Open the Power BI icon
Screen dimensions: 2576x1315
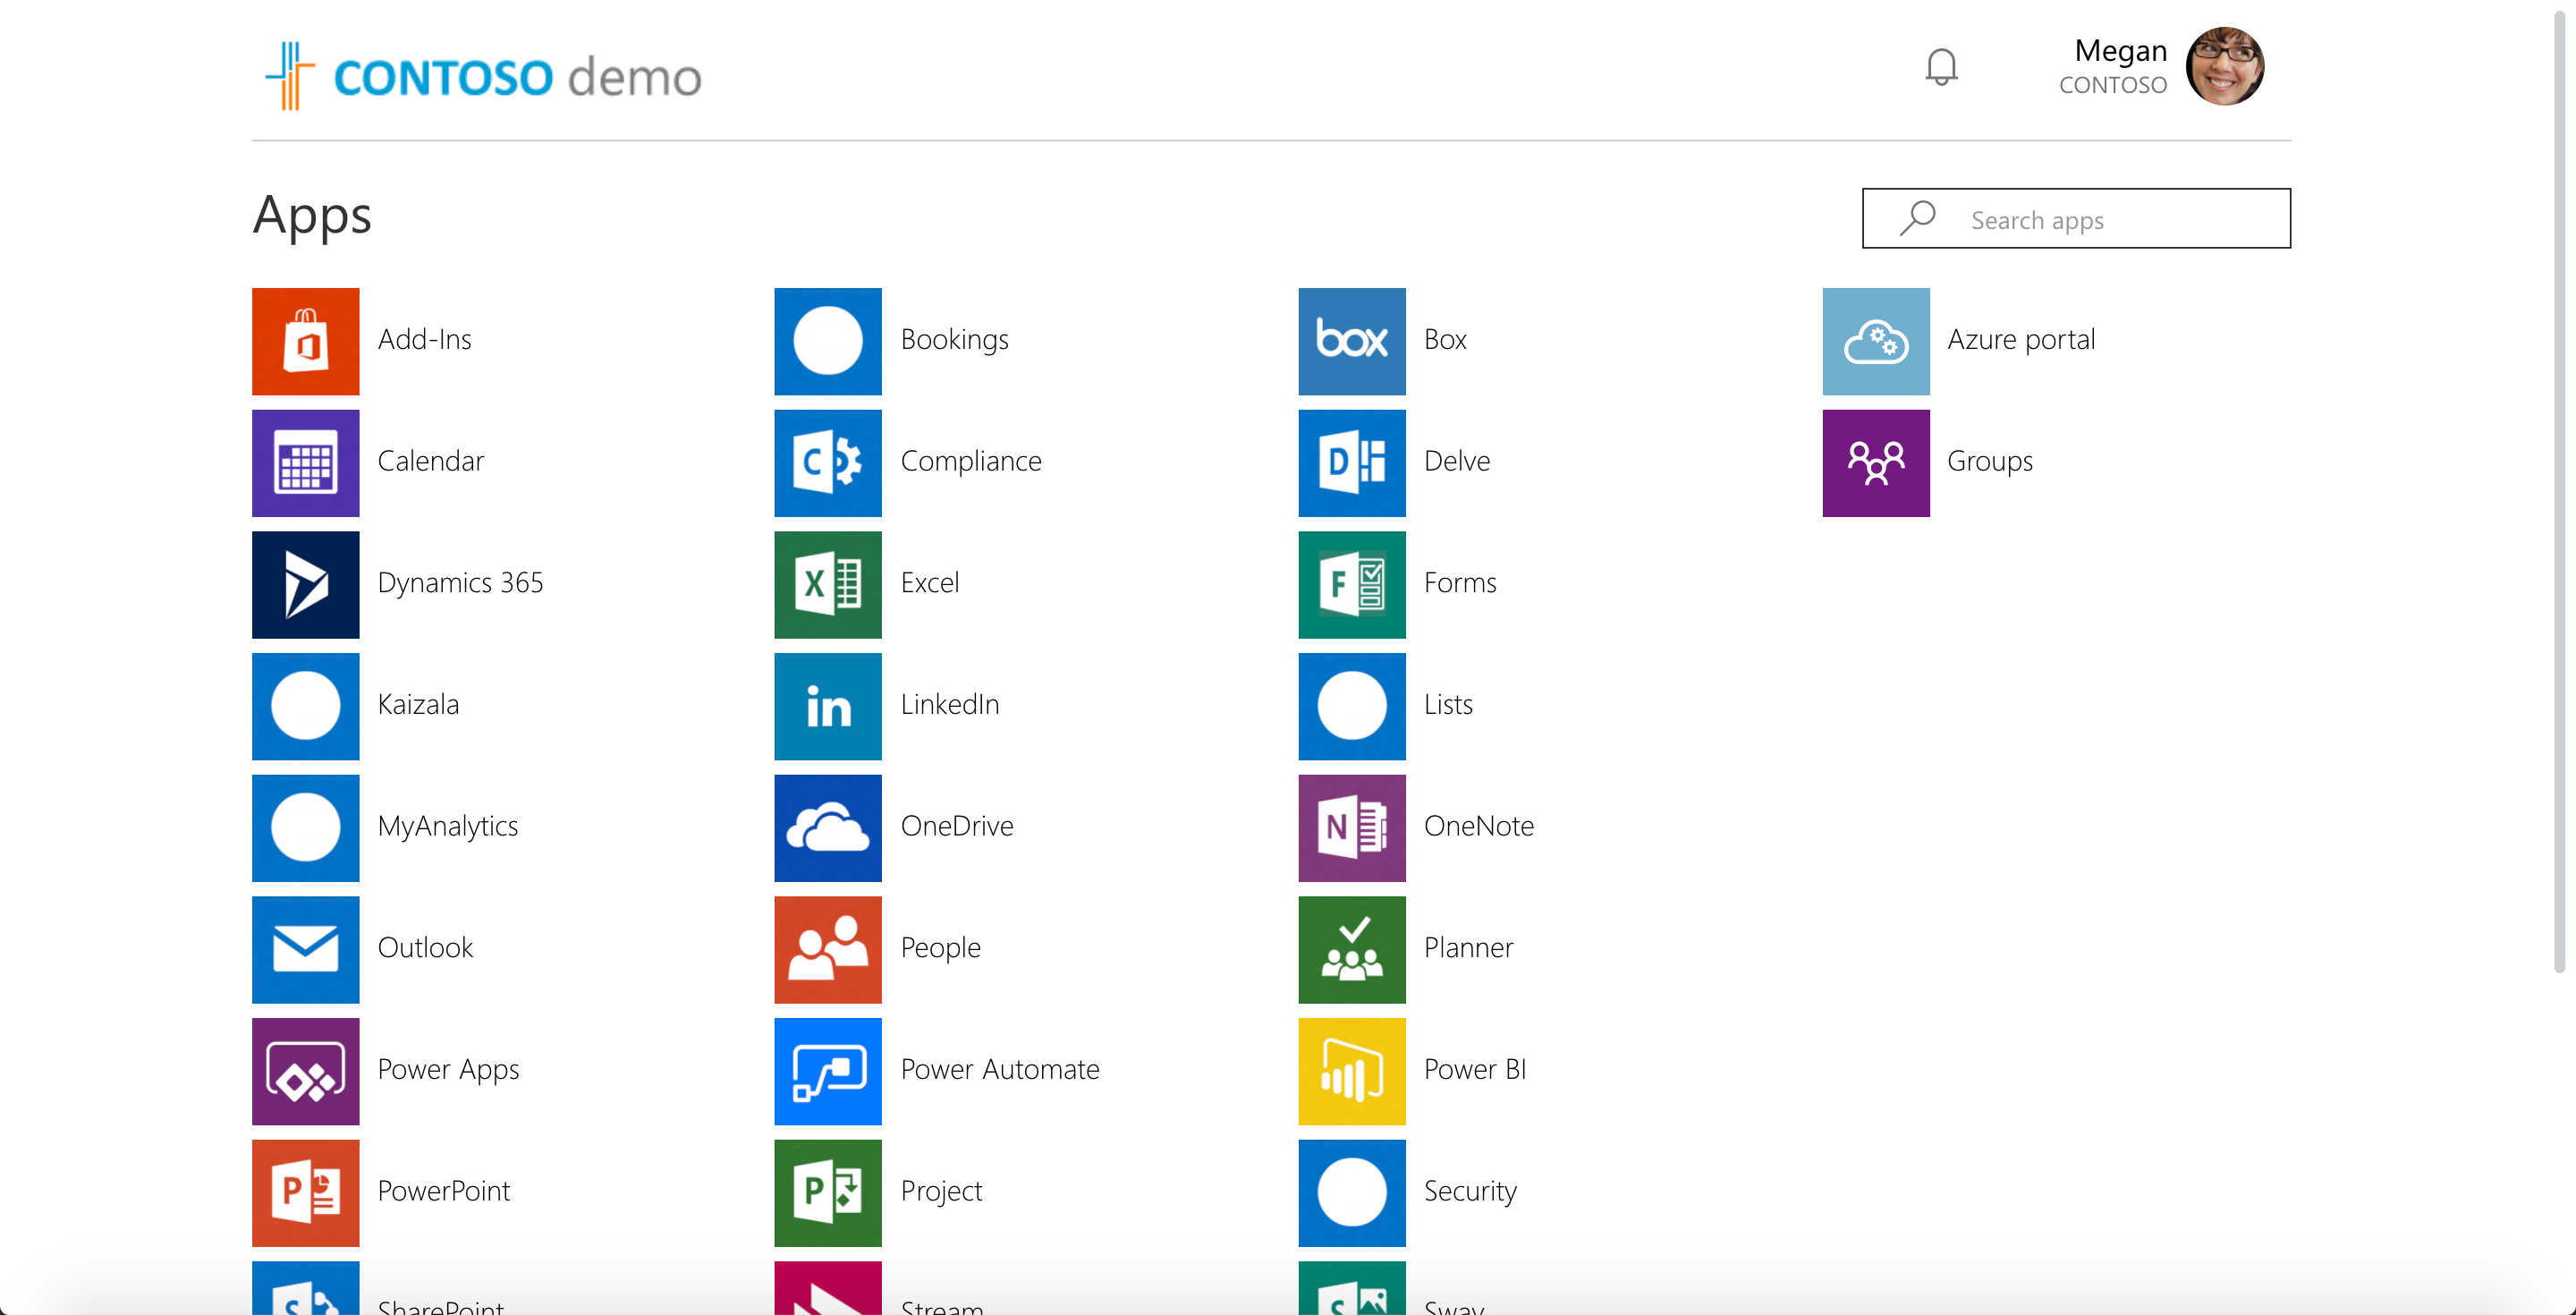(1351, 1071)
